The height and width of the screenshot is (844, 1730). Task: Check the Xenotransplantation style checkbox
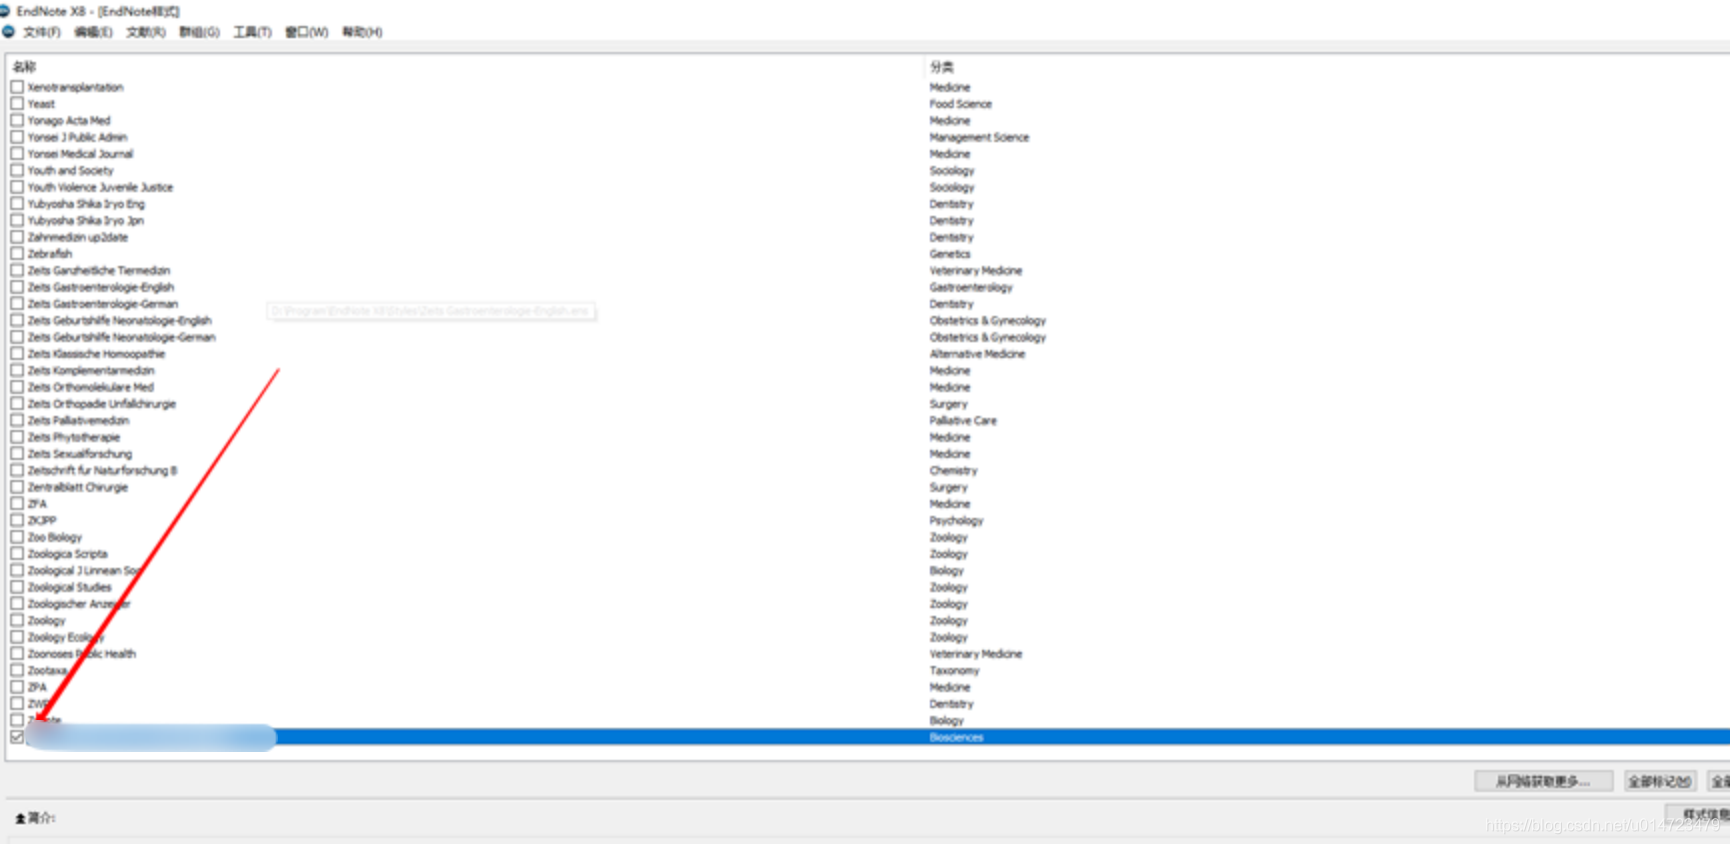click(17, 87)
